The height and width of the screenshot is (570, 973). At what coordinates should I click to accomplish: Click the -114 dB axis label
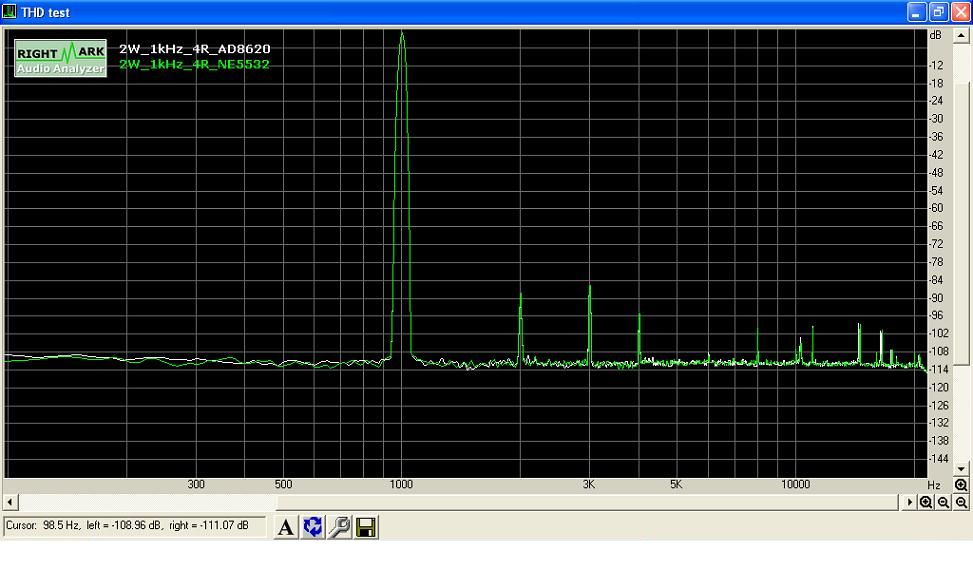tap(938, 369)
